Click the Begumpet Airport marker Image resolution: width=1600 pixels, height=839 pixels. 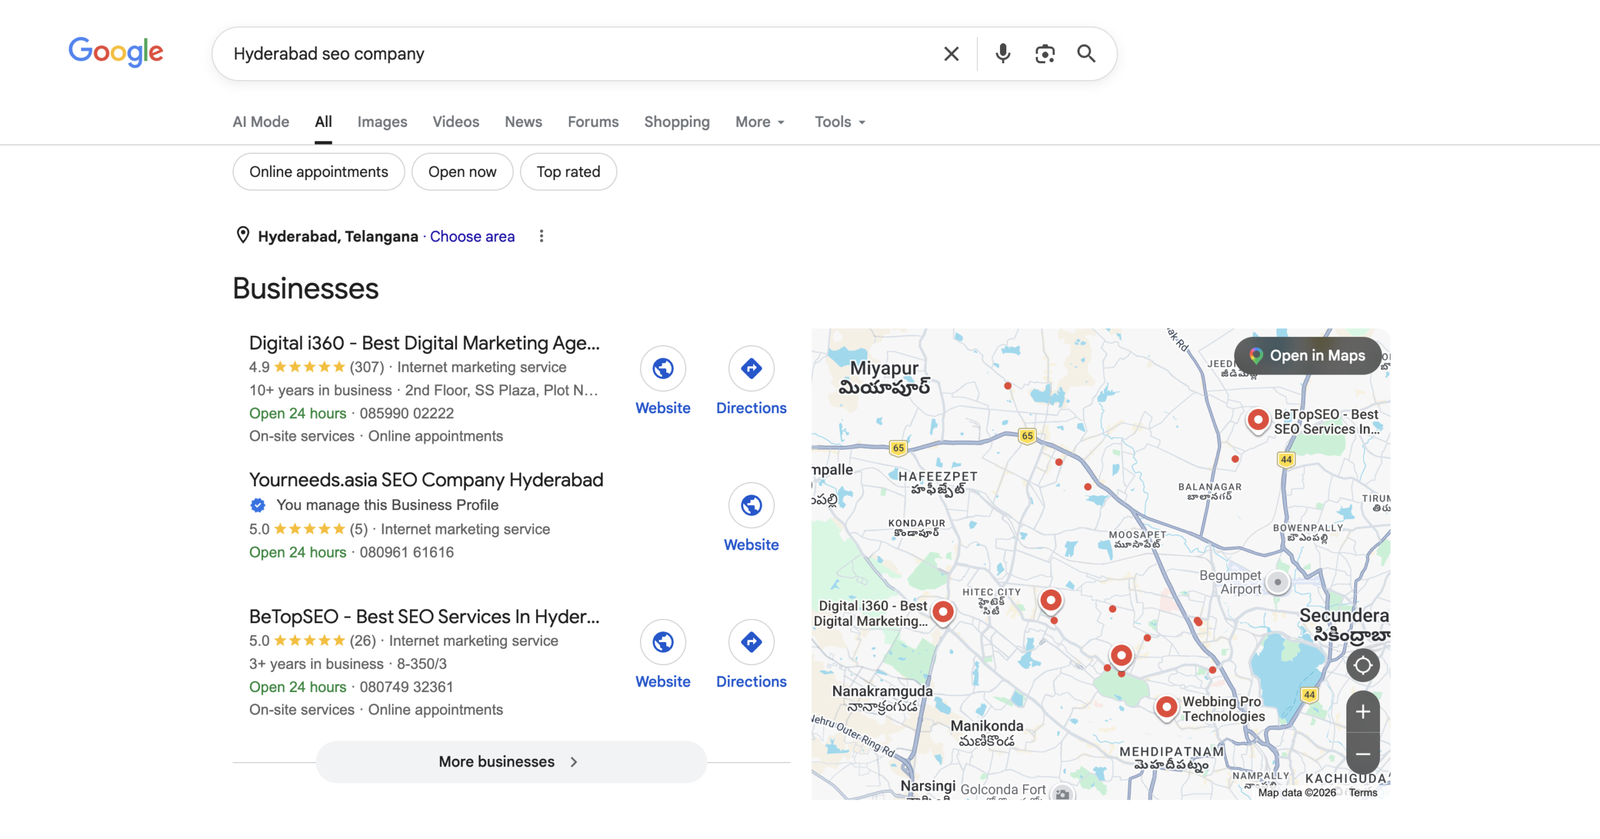[1277, 582]
